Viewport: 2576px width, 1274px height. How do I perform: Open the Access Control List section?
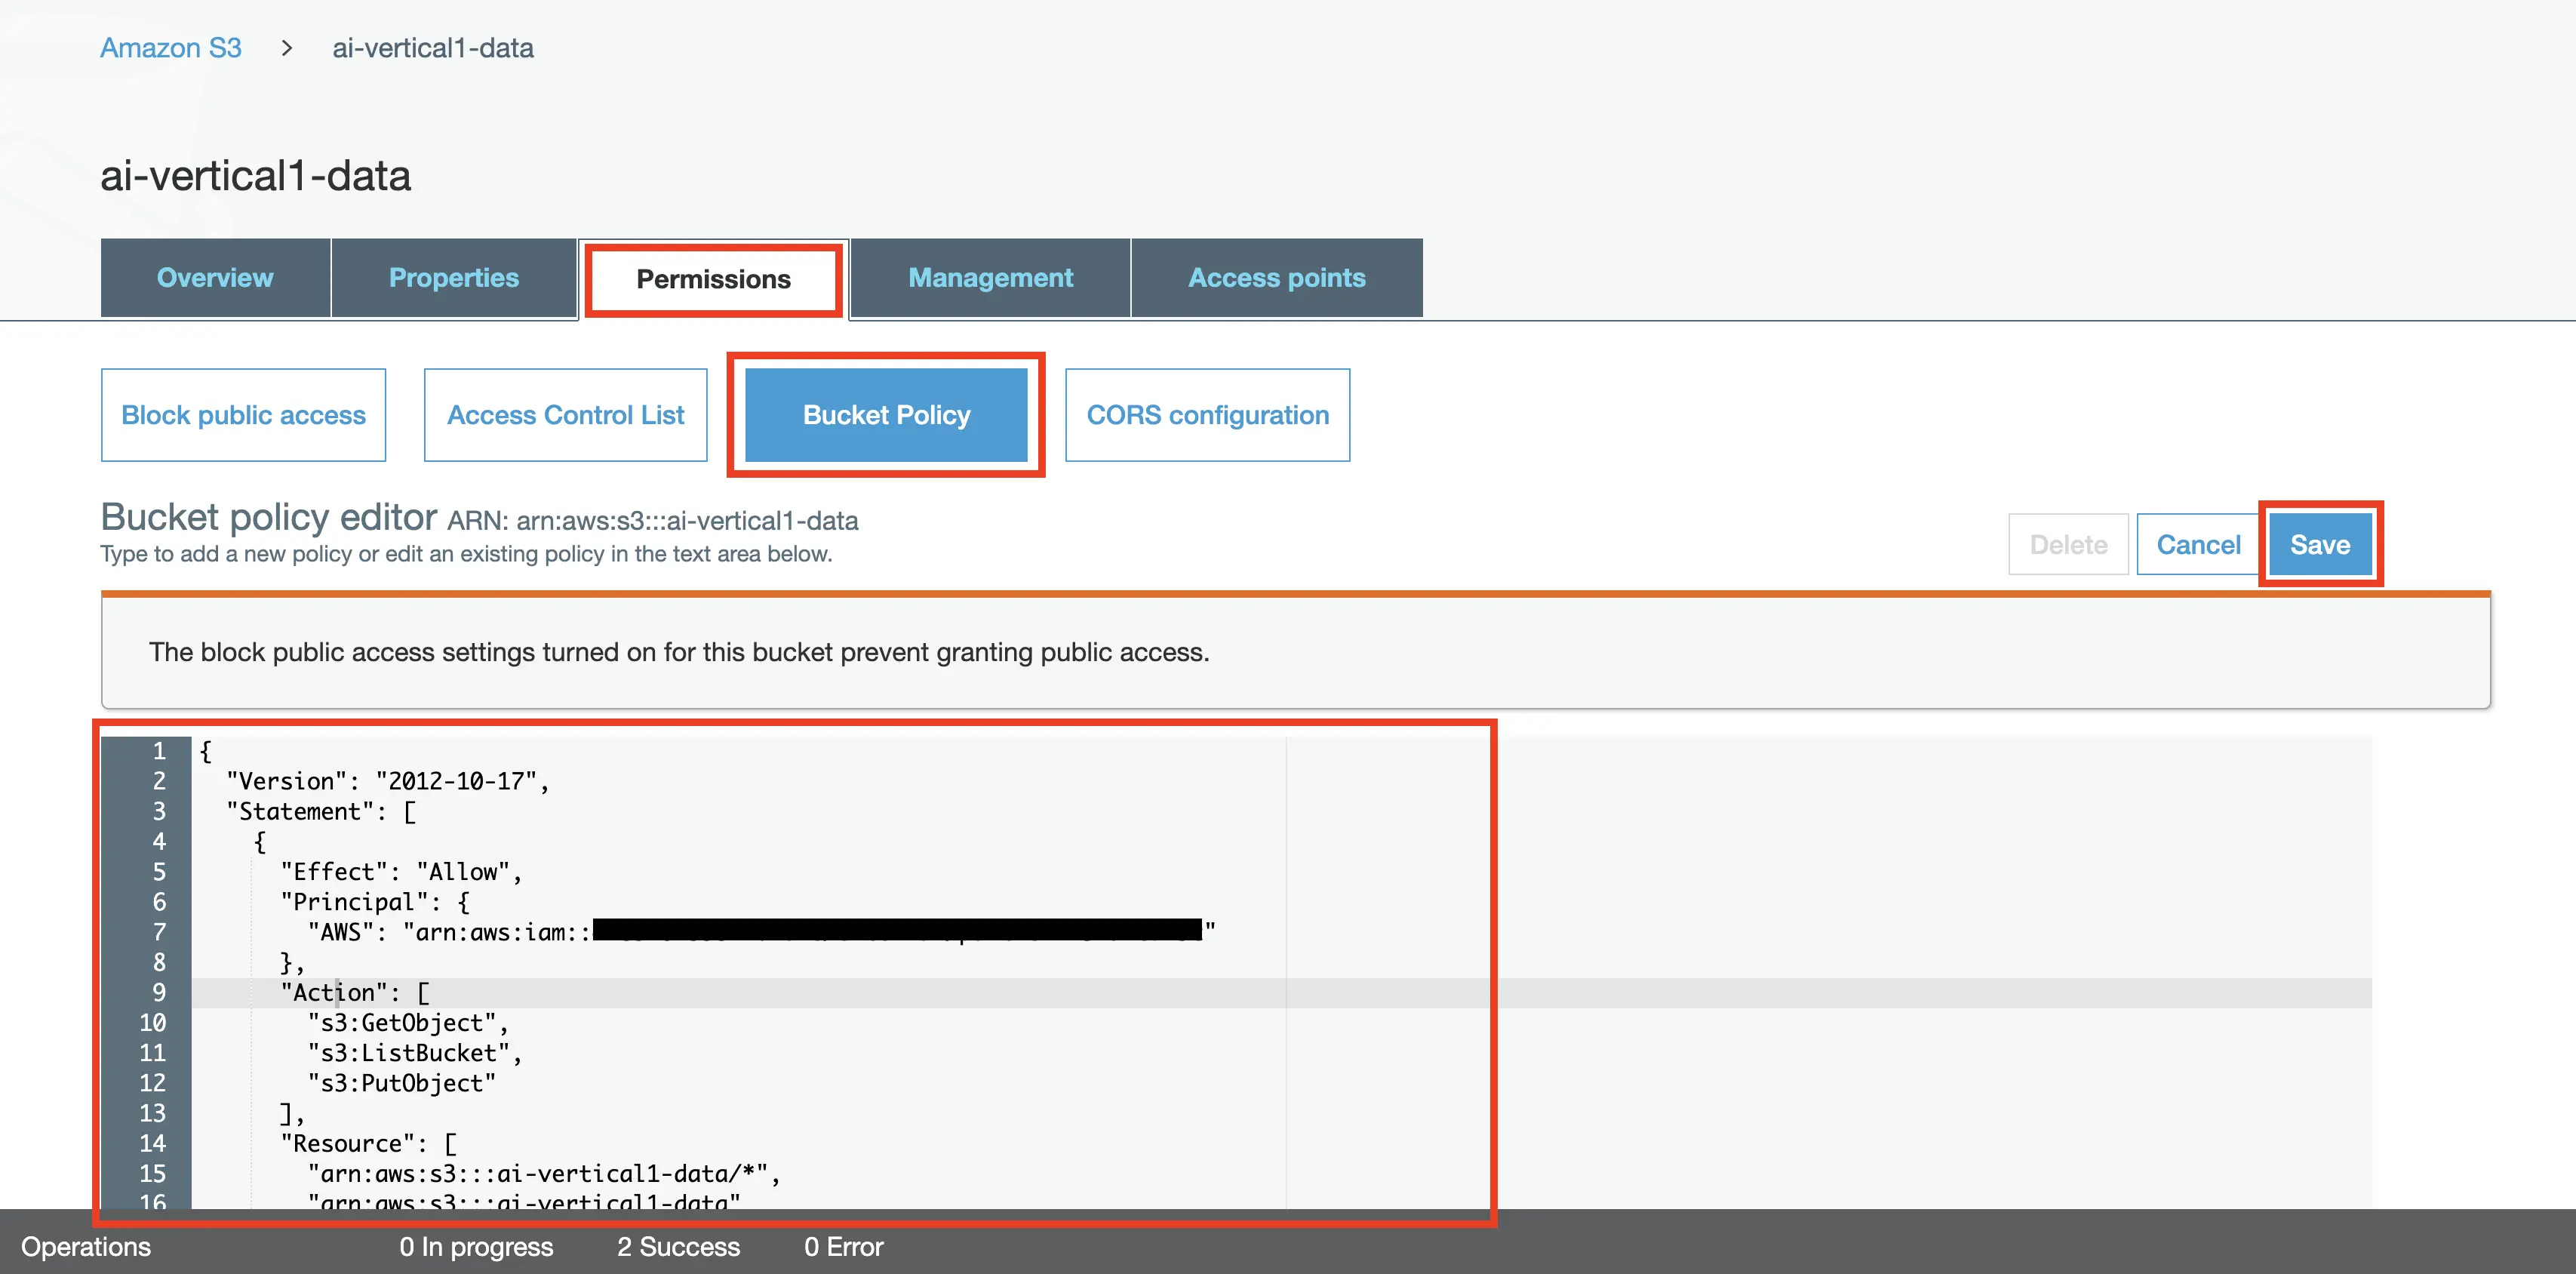click(565, 415)
